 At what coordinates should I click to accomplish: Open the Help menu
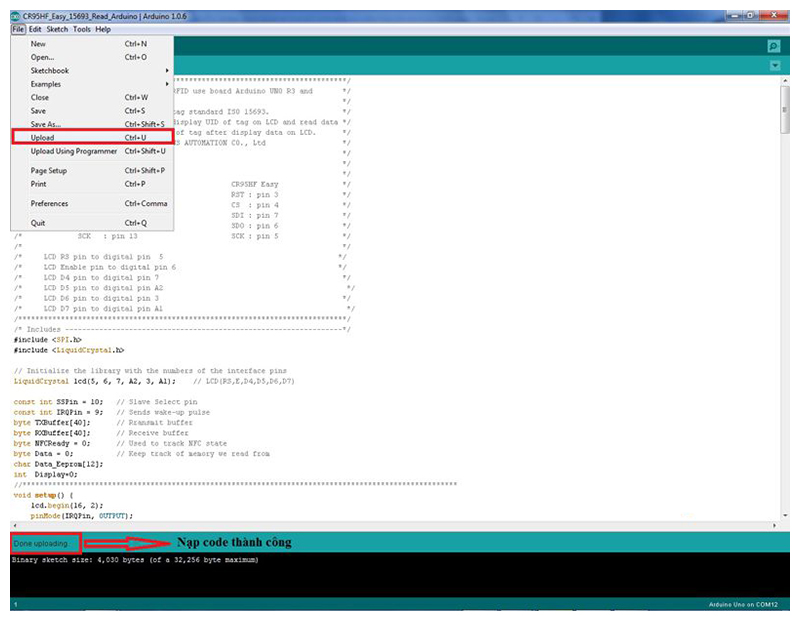103,29
